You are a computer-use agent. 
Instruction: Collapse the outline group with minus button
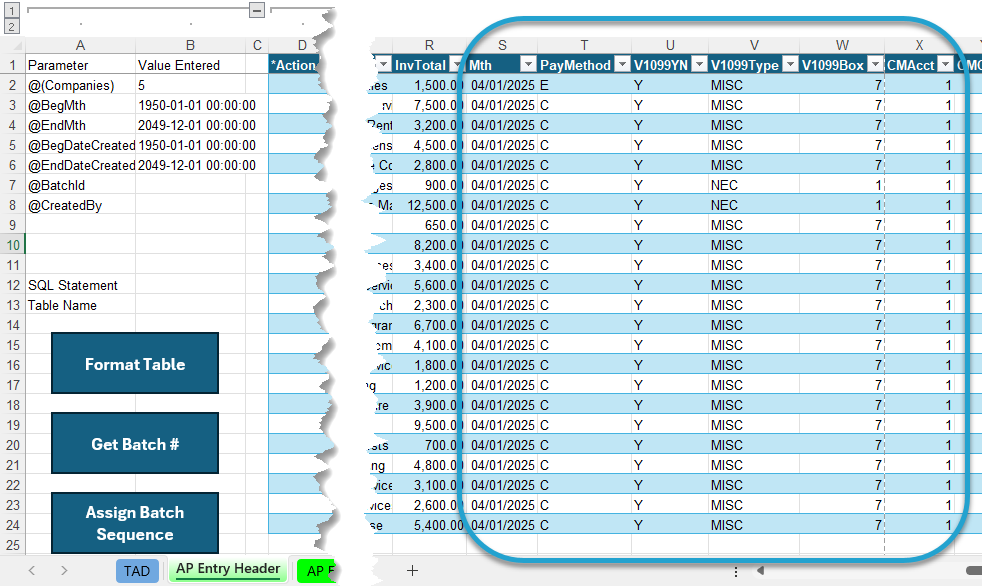(257, 10)
